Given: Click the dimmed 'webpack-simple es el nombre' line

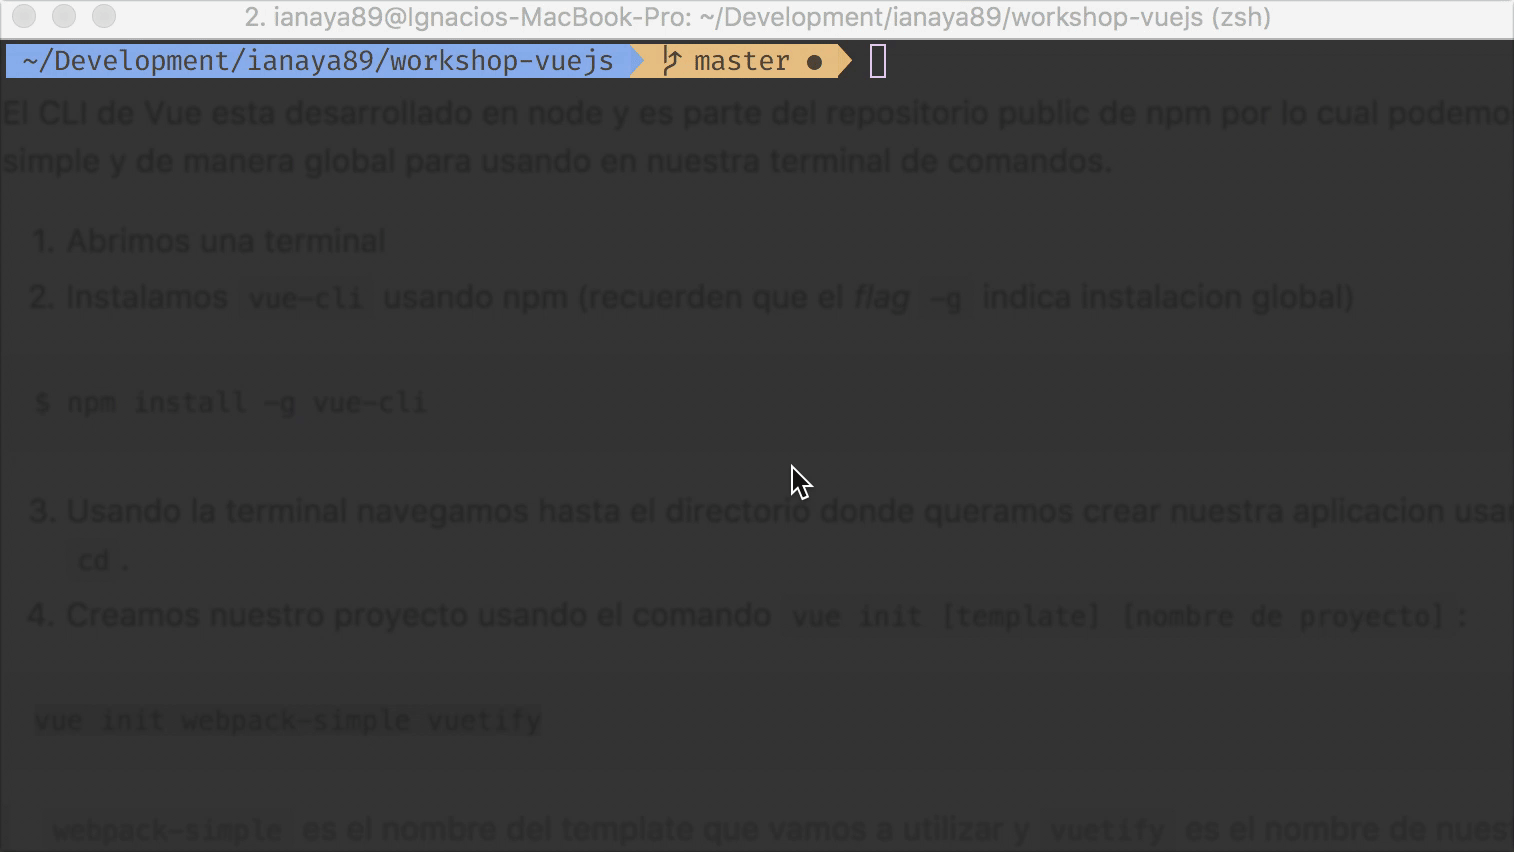Looking at the screenshot, I should click(782, 829).
